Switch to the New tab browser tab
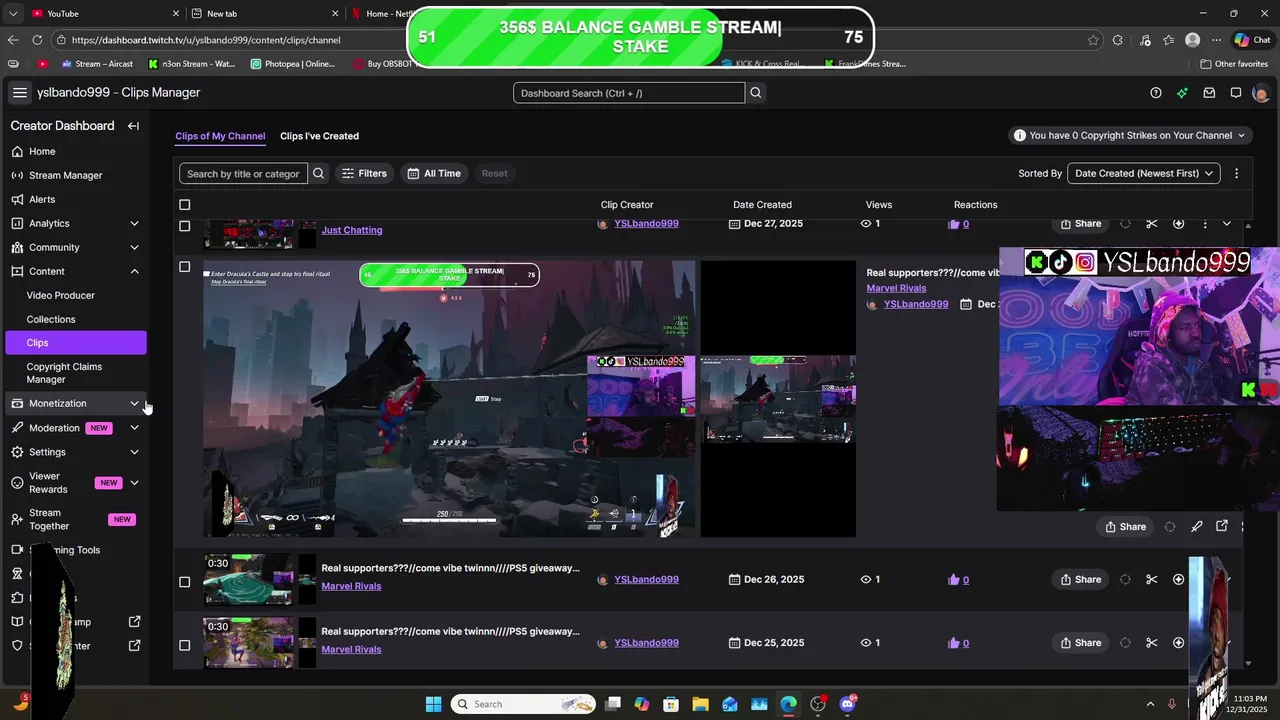1280x720 pixels. [x=267, y=14]
